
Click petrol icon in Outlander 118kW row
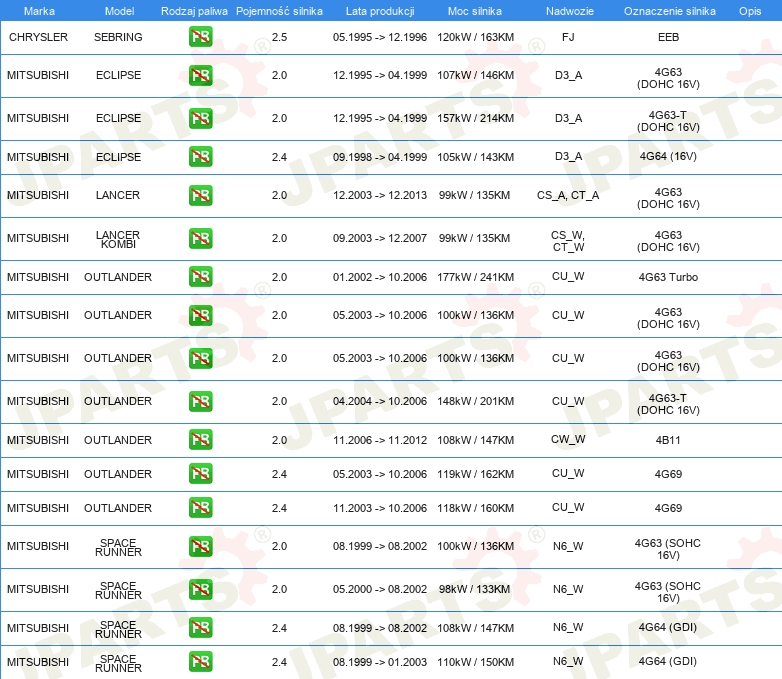(x=200, y=507)
